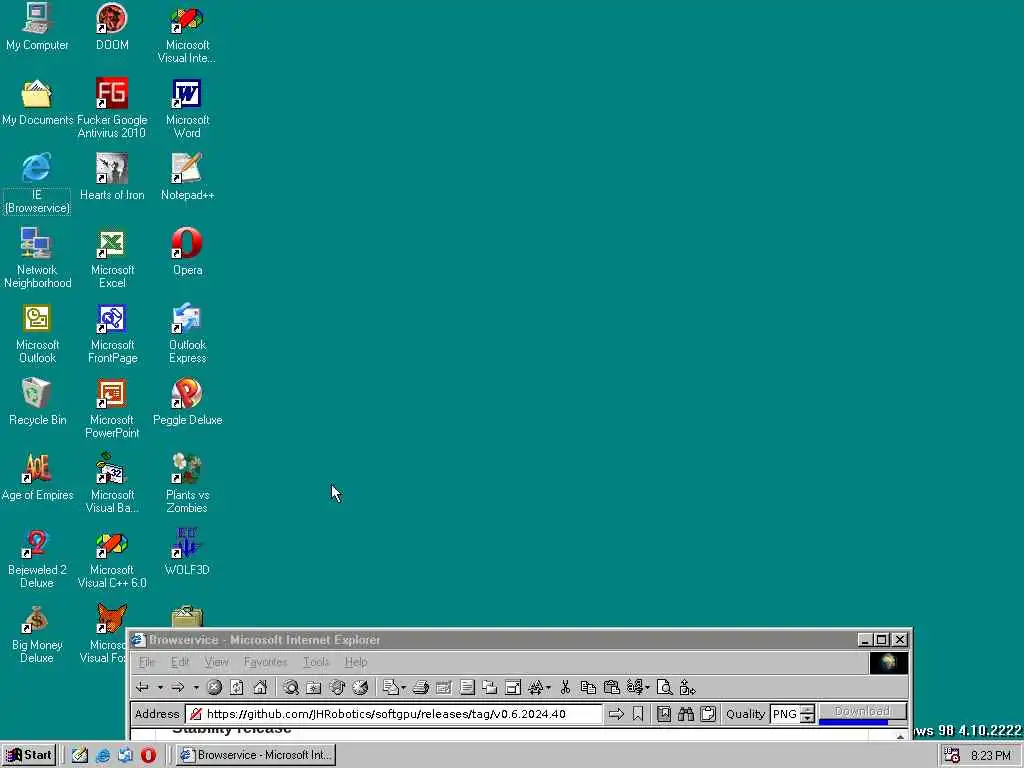Select the Recycle Bin icon
This screenshot has height=768, width=1024.
pyautogui.click(x=37, y=402)
